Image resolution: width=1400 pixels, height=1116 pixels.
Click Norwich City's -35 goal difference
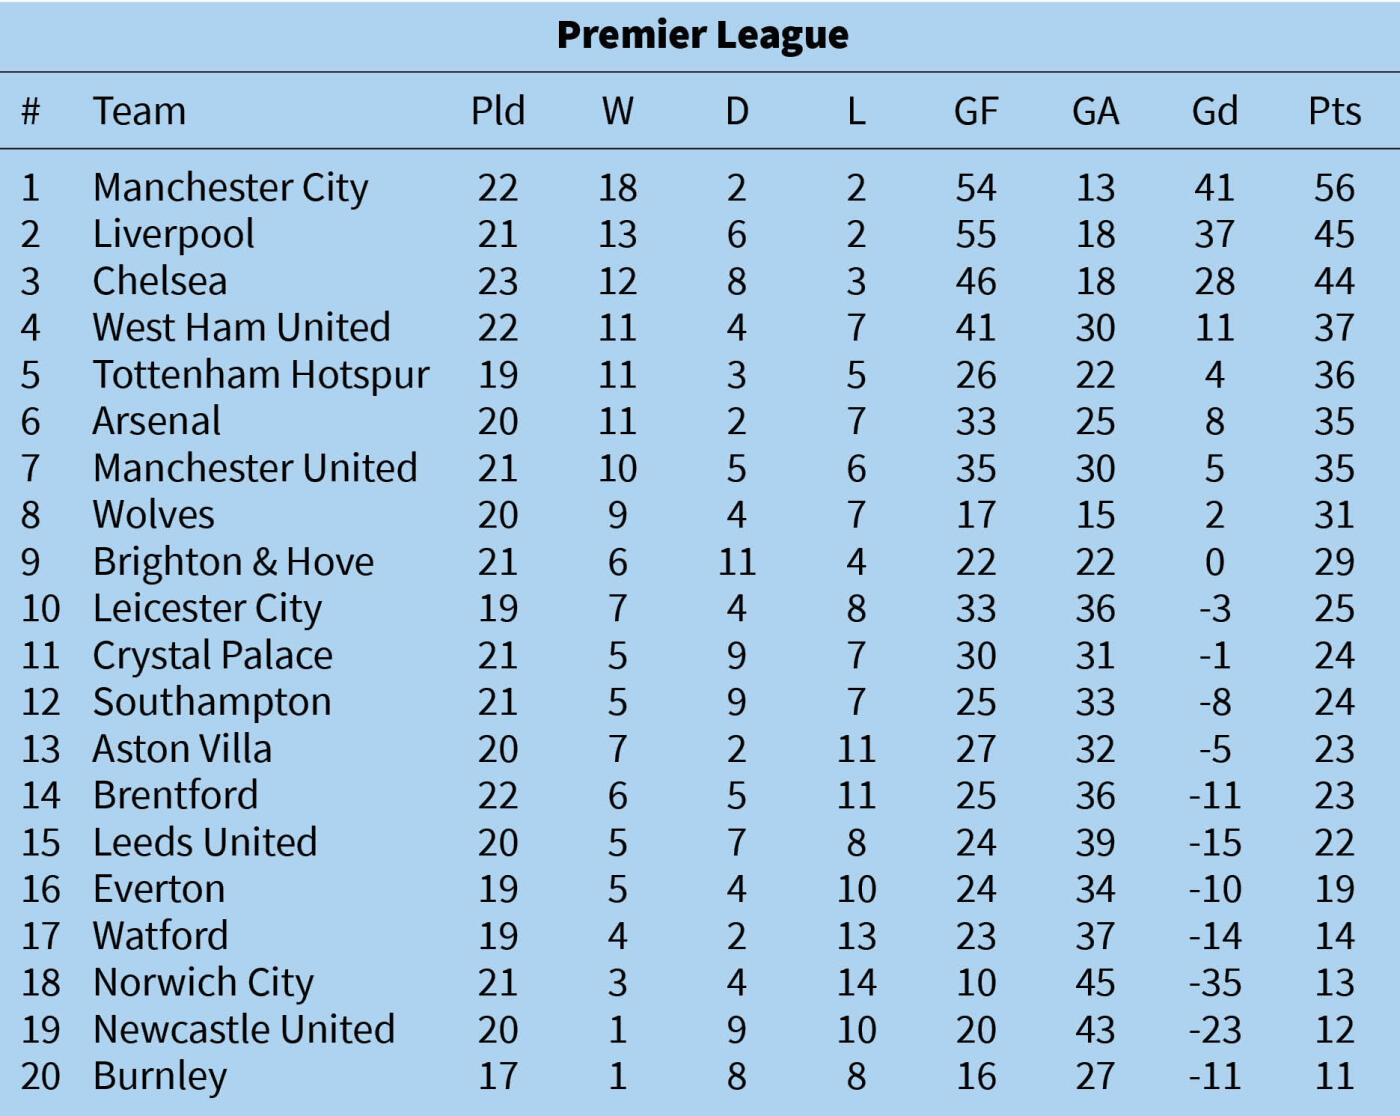coord(1215,983)
